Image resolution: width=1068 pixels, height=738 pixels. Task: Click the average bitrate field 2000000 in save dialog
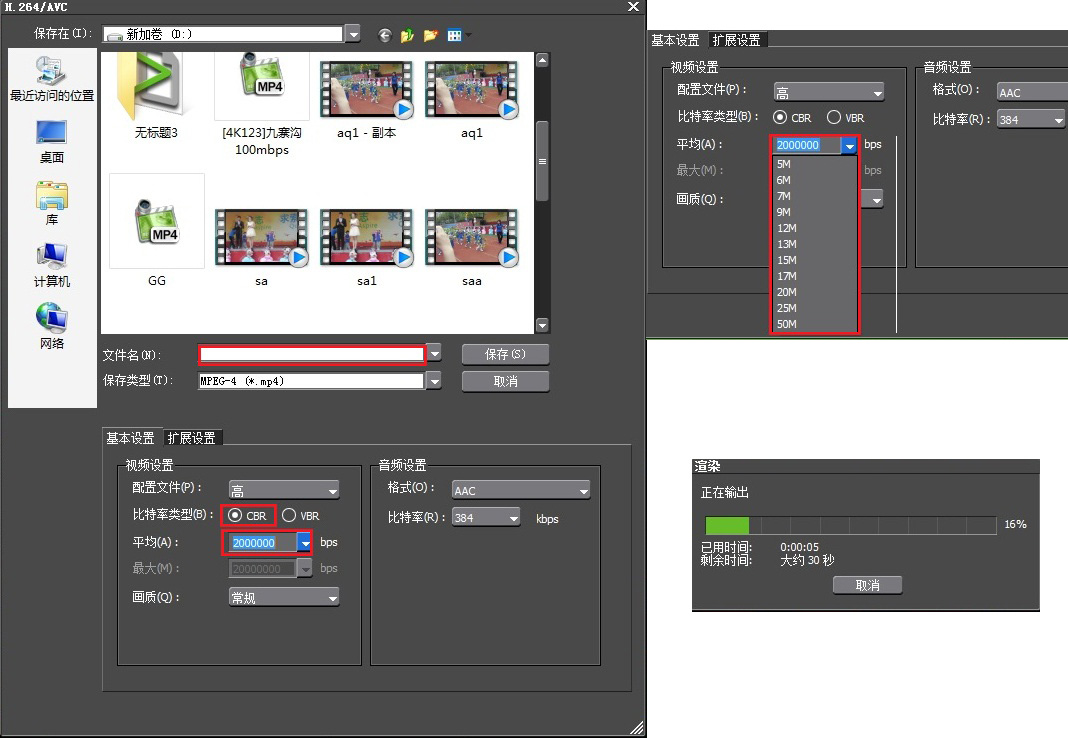263,543
